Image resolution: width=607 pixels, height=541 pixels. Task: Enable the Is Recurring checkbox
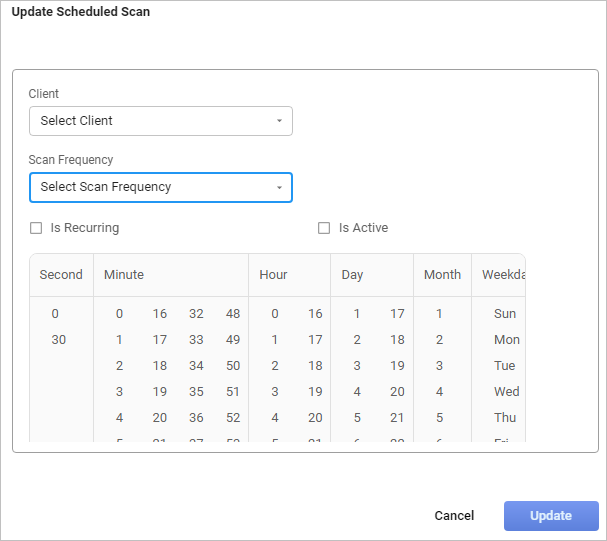pyautogui.click(x=36, y=228)
